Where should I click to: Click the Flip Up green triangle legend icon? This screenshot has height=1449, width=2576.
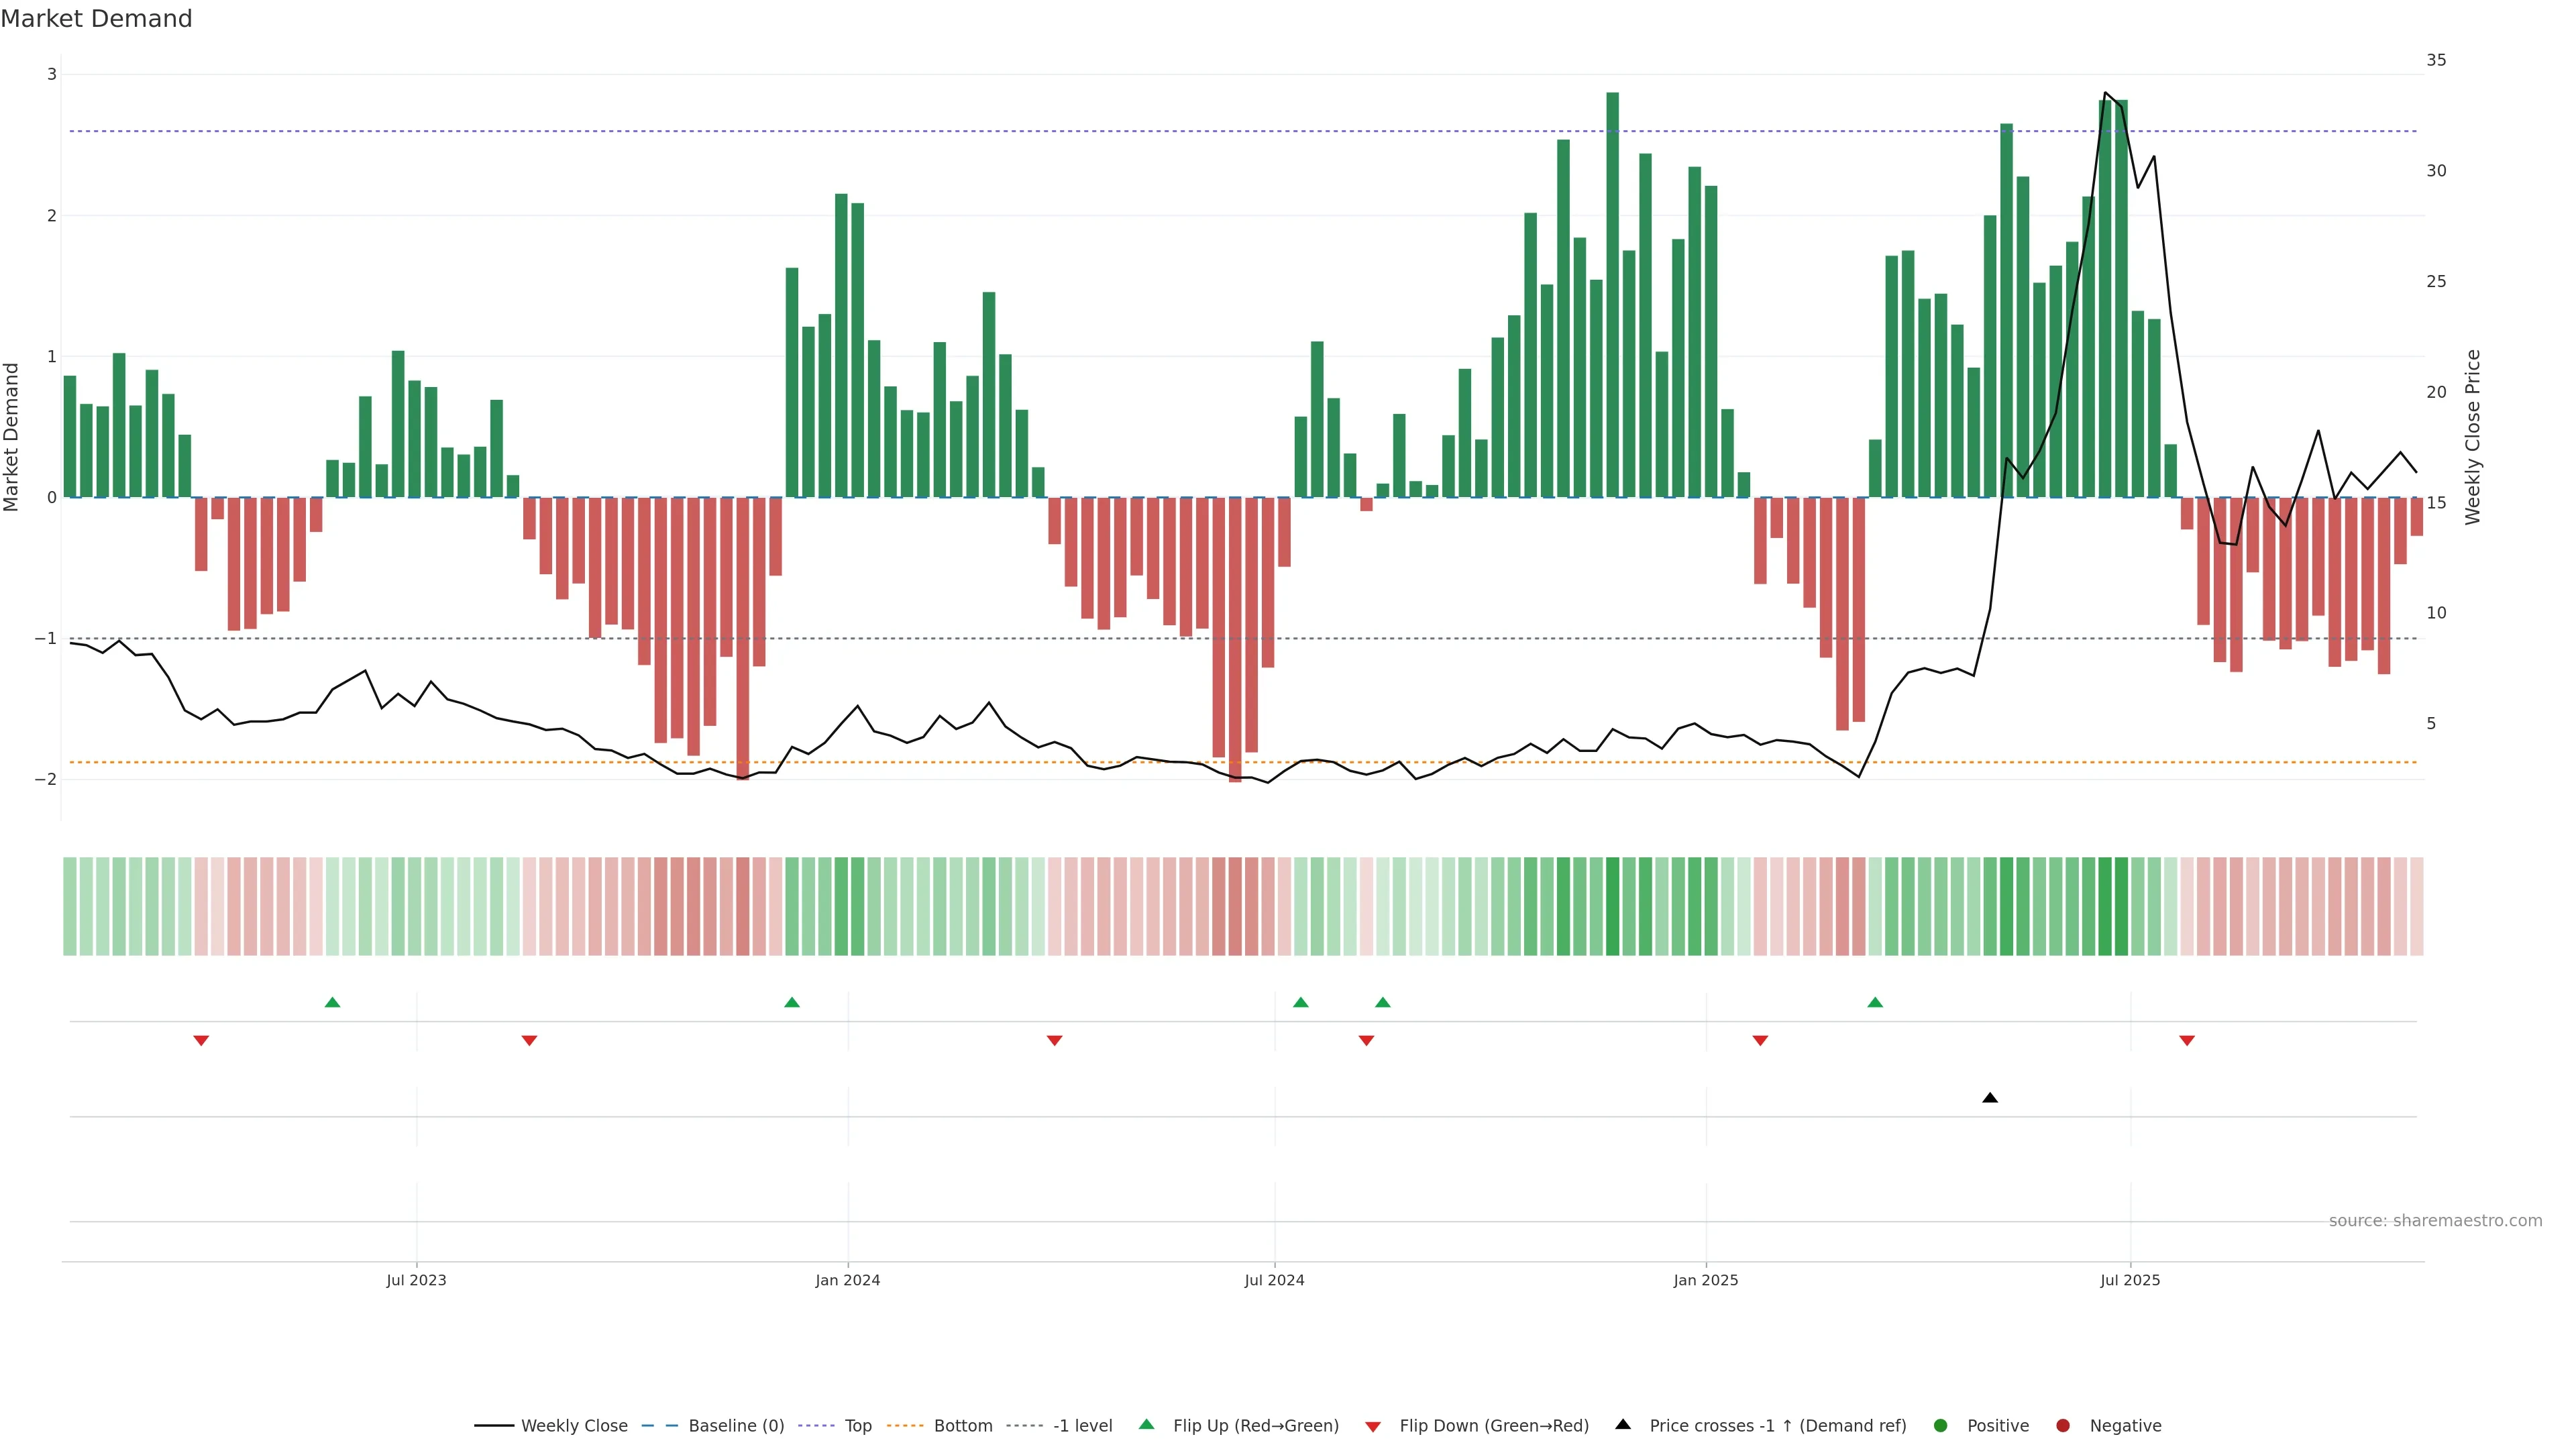(1147, 1425)
